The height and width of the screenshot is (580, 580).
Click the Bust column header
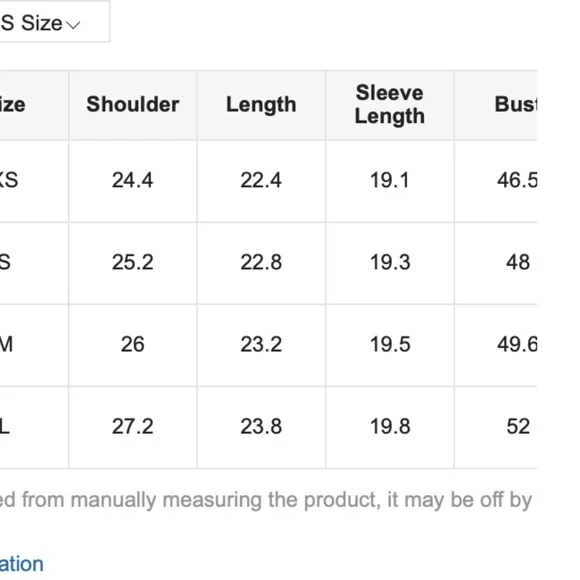click(516, 104)
